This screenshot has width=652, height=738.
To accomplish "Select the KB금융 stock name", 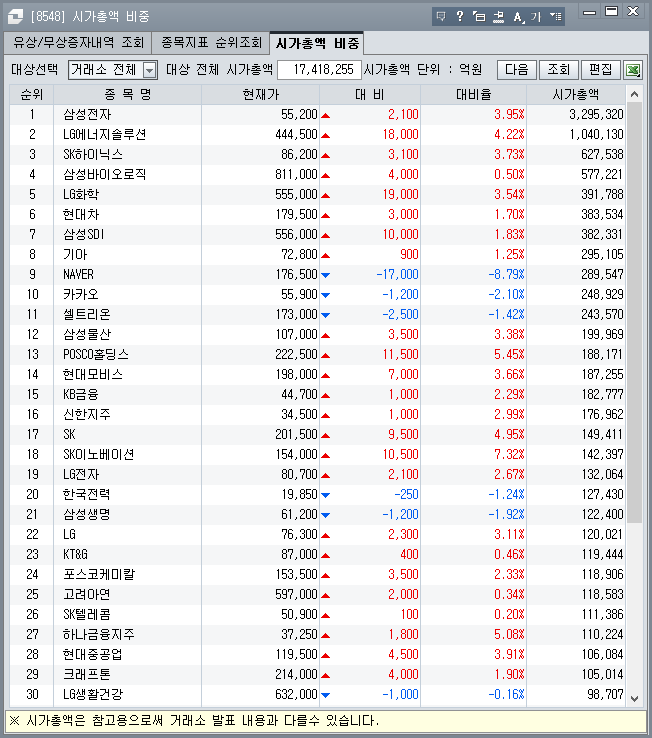I will click(81, 394).
